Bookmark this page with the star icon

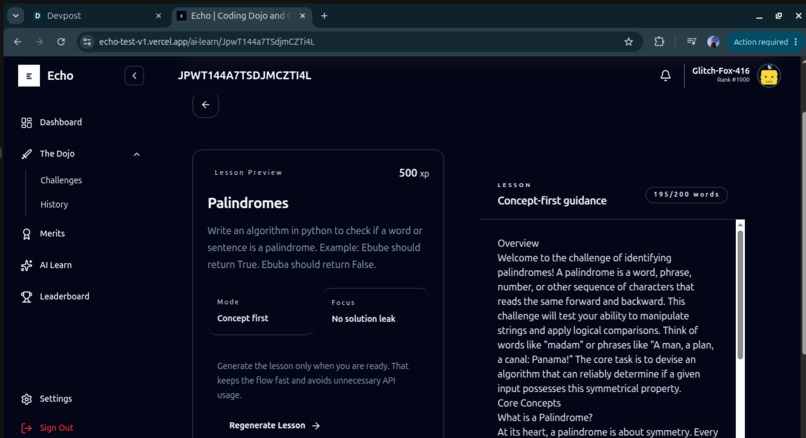tap(628, 42)
